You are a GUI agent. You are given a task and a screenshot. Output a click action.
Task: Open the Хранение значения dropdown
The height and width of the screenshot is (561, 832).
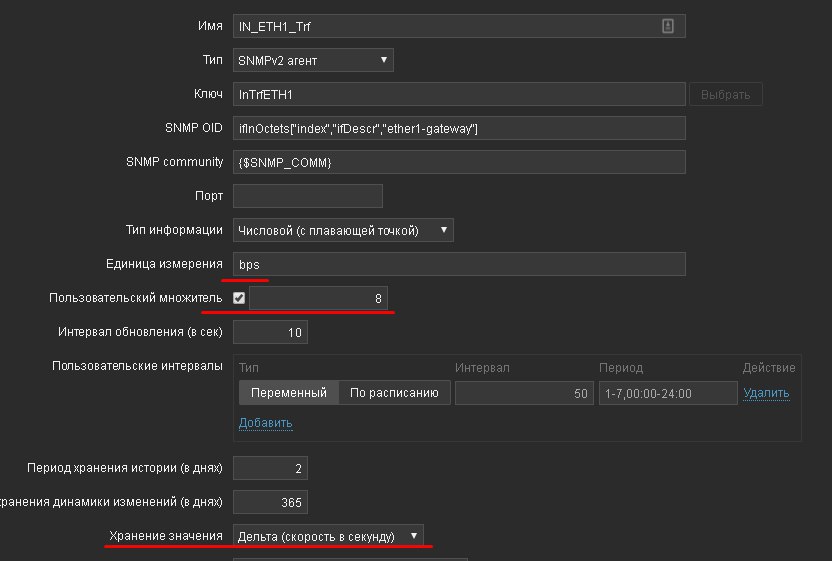tap(328, 536)
